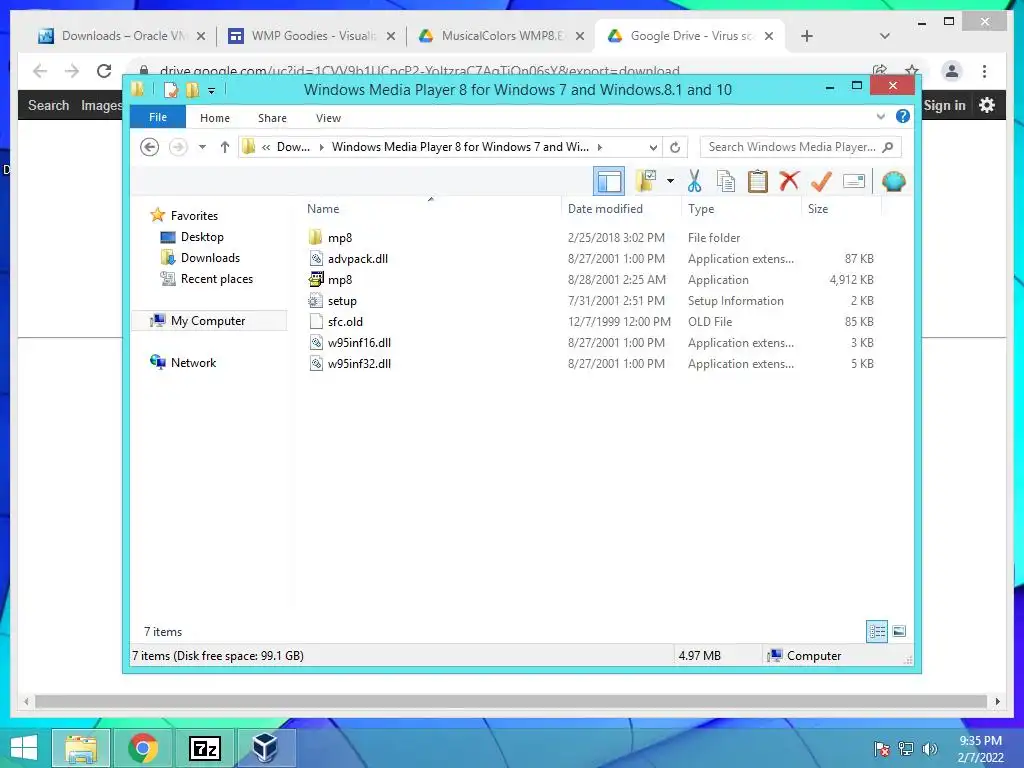This screenshot has height=768, width=1024.
Task: Open Chrome three-dot menu
Action: click(984, 71)
